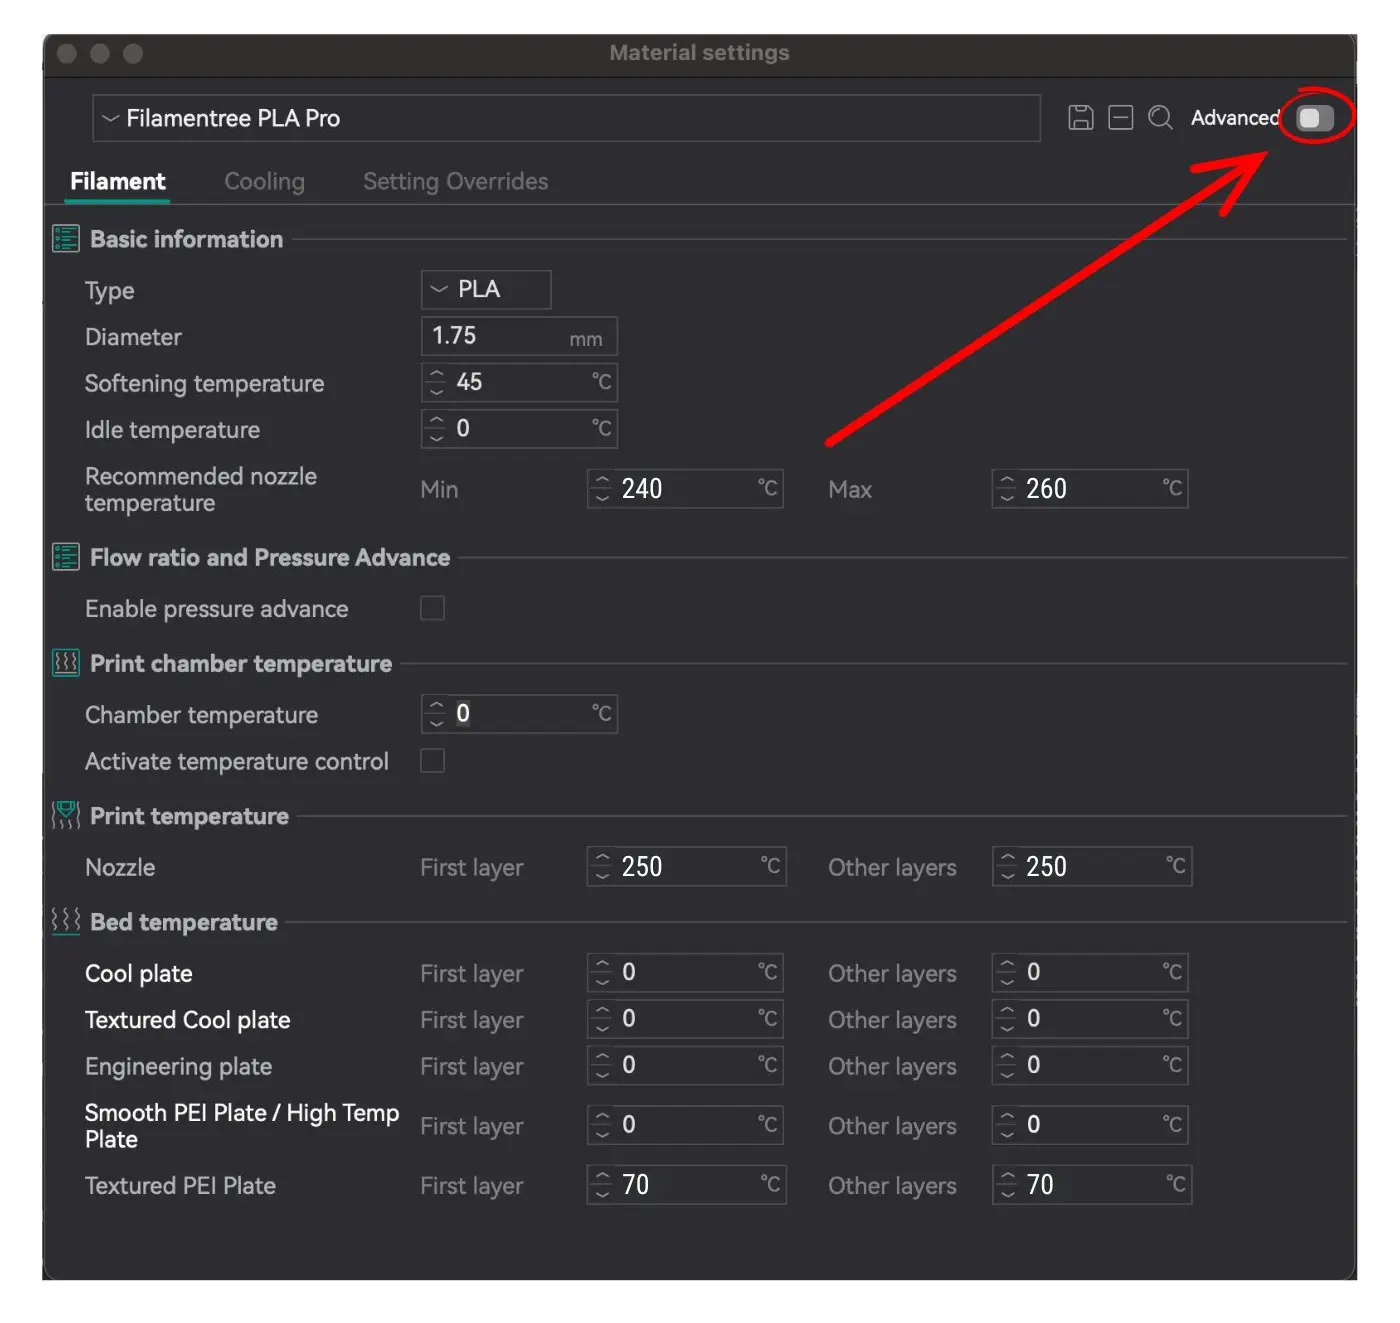Screen dimensions: 1400x1323
Task: Enable the pressure advance checkbox
Action: pos(432,608)
